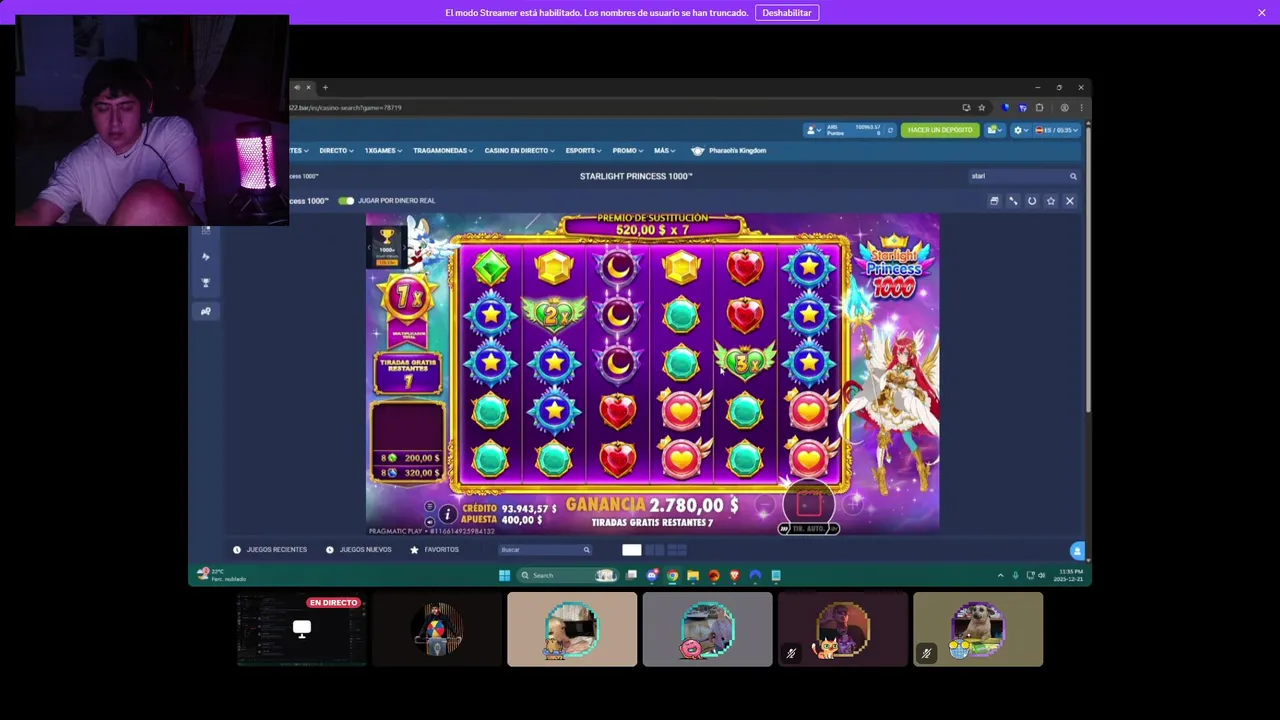
Task: Expand game to fullscreen
Action: [1013, 201]
